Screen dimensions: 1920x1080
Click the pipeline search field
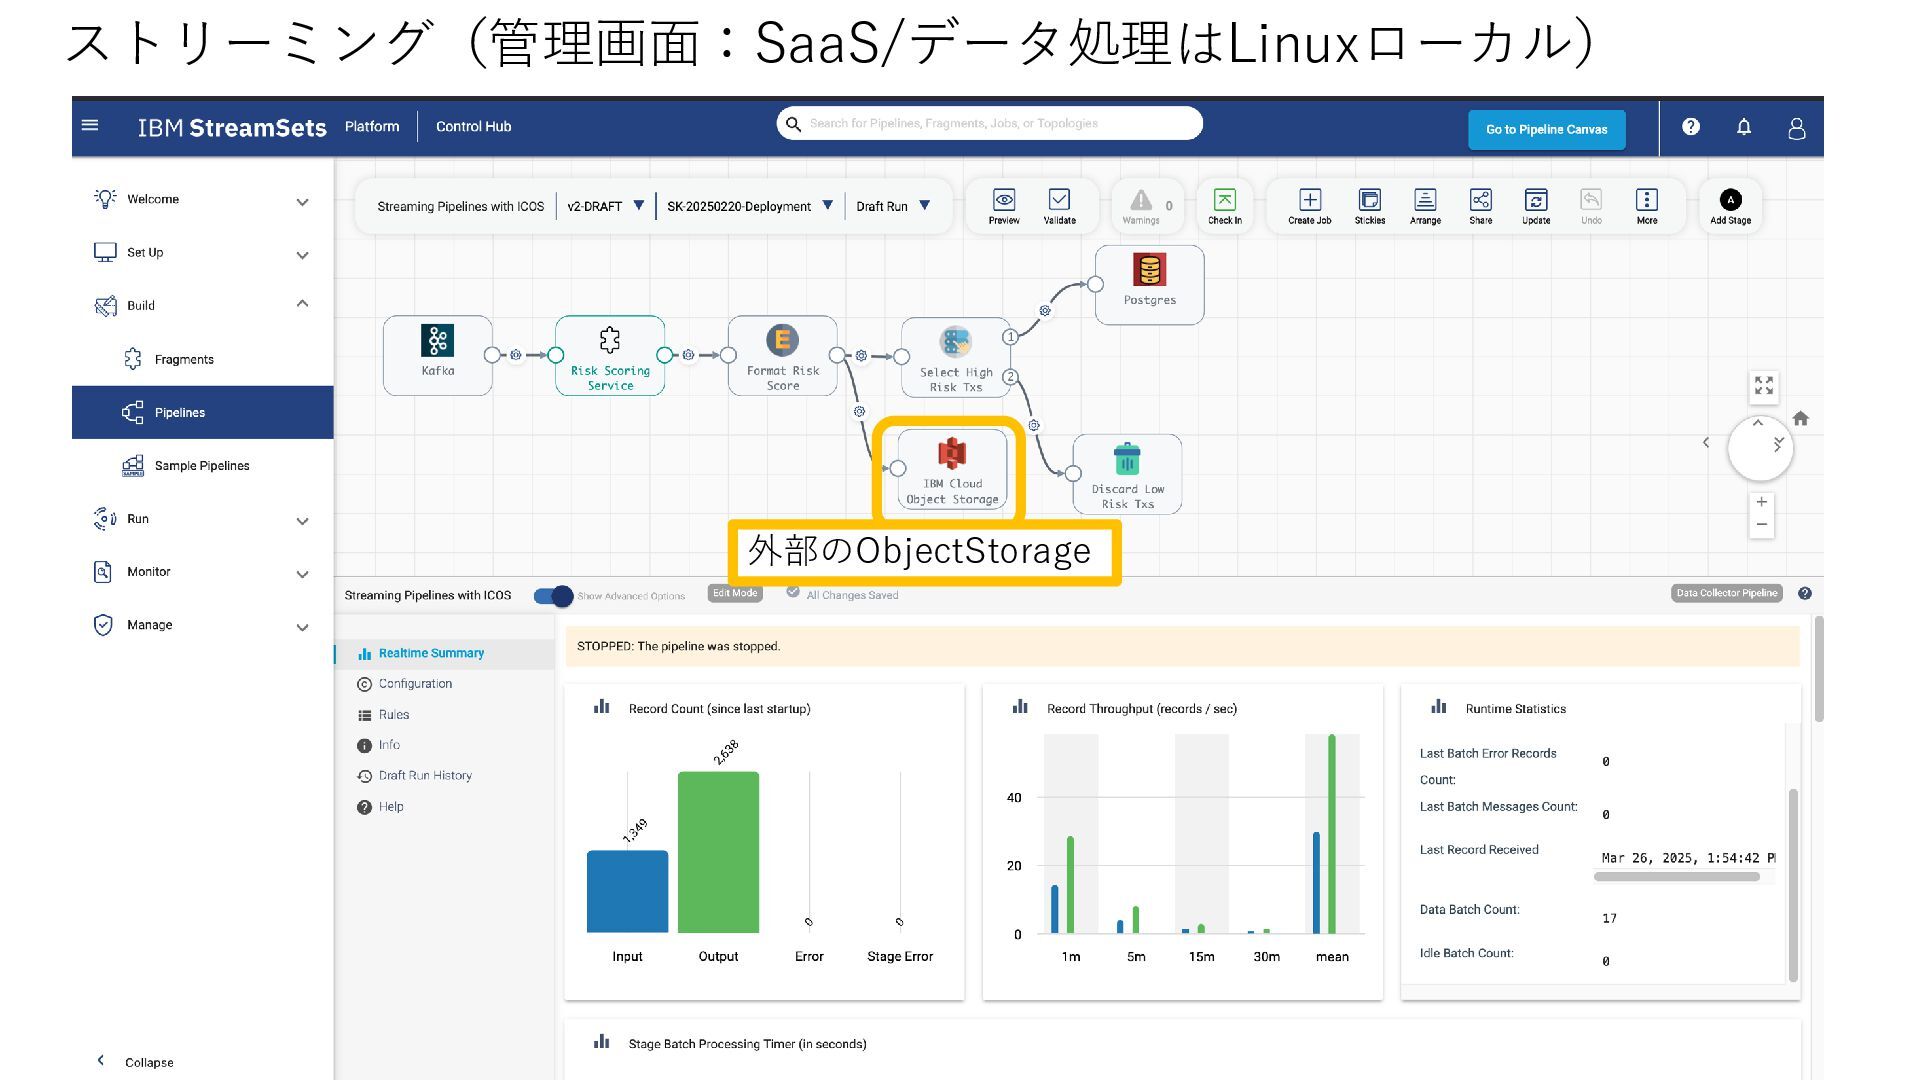[x=990, y=124]
